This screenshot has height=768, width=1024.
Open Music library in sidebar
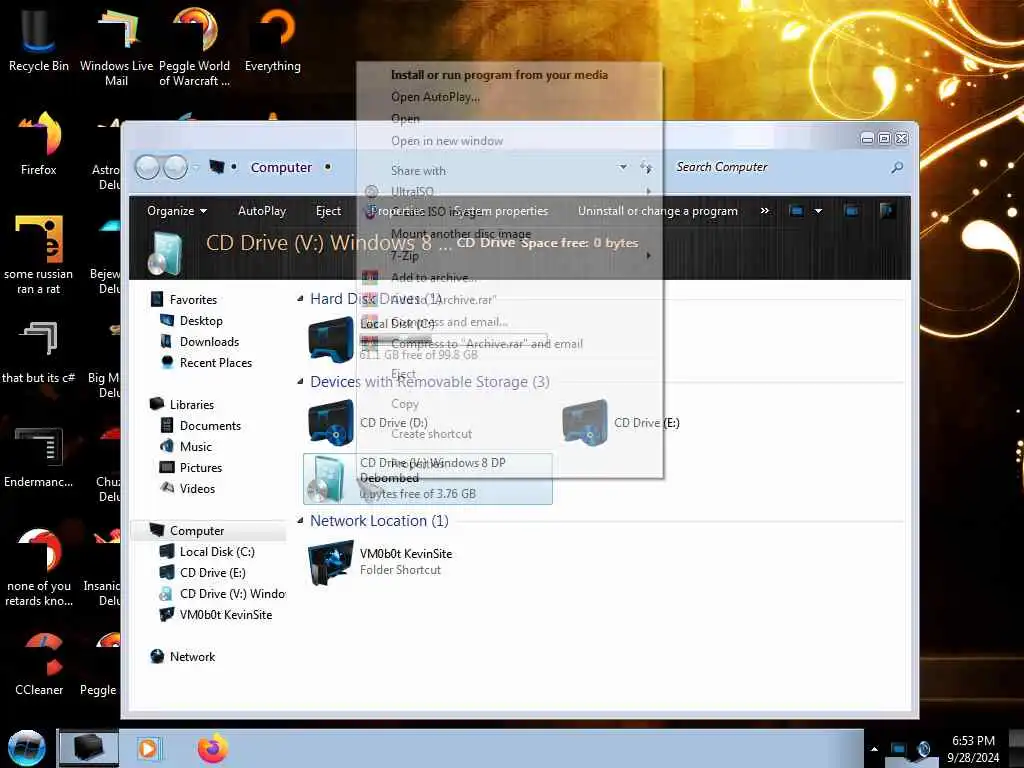(195, 447)
